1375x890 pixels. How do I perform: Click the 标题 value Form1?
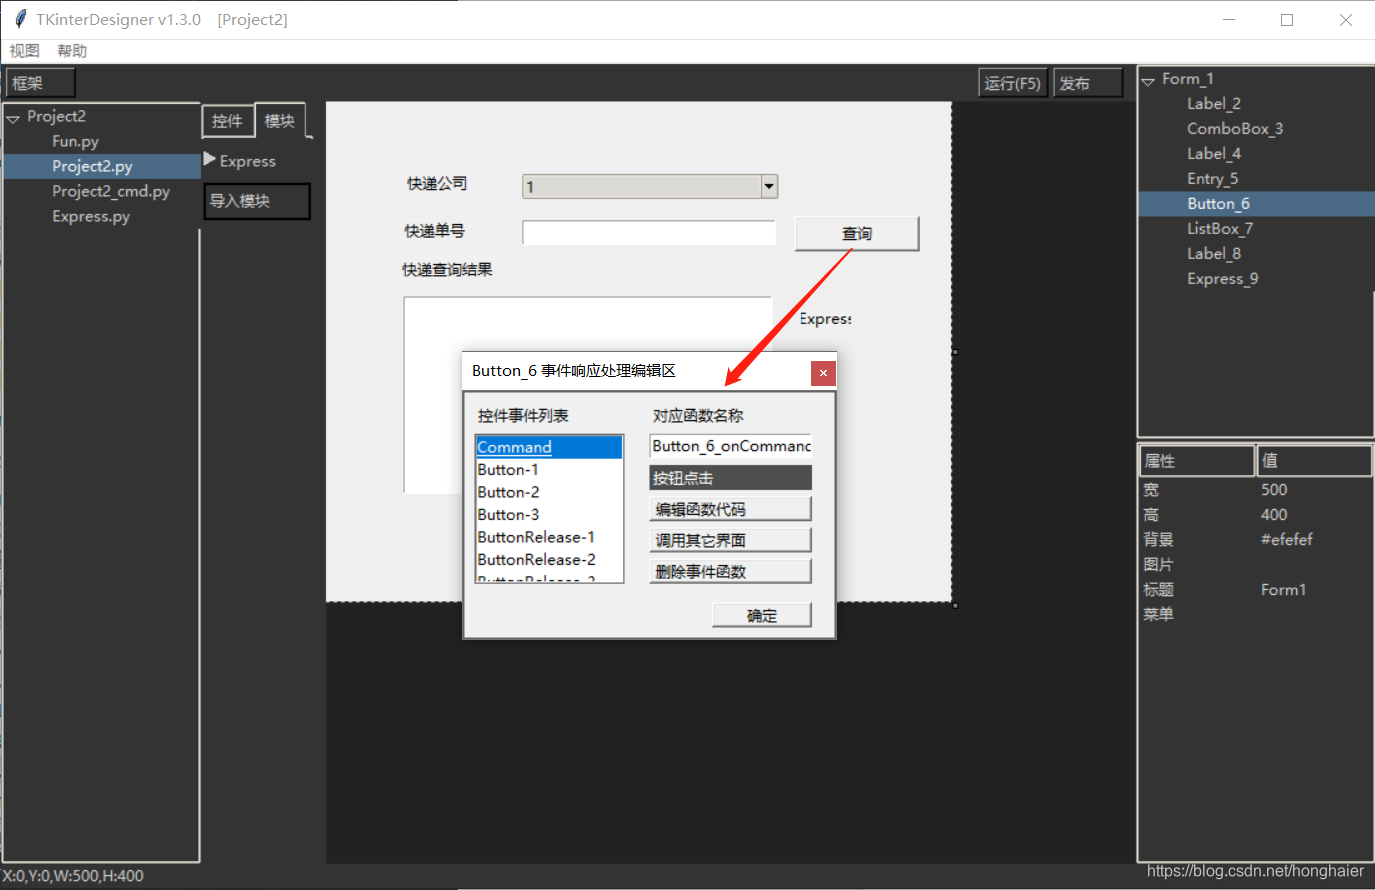pos(1284,590)
